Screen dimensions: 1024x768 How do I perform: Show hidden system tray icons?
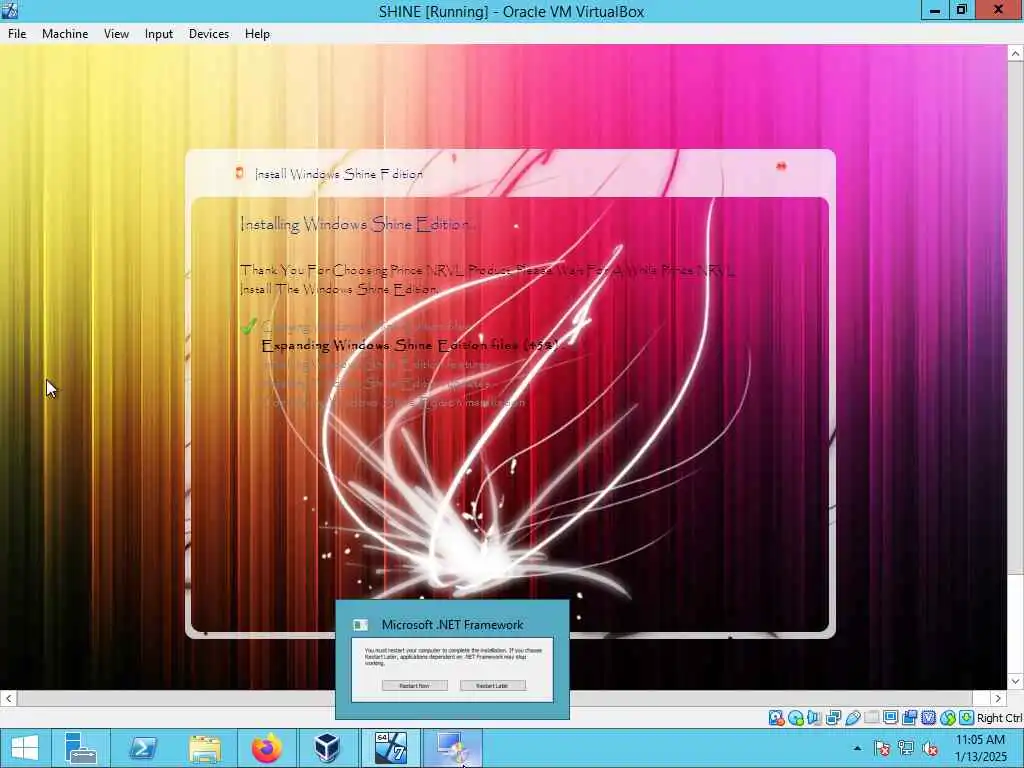click(857, 748)
